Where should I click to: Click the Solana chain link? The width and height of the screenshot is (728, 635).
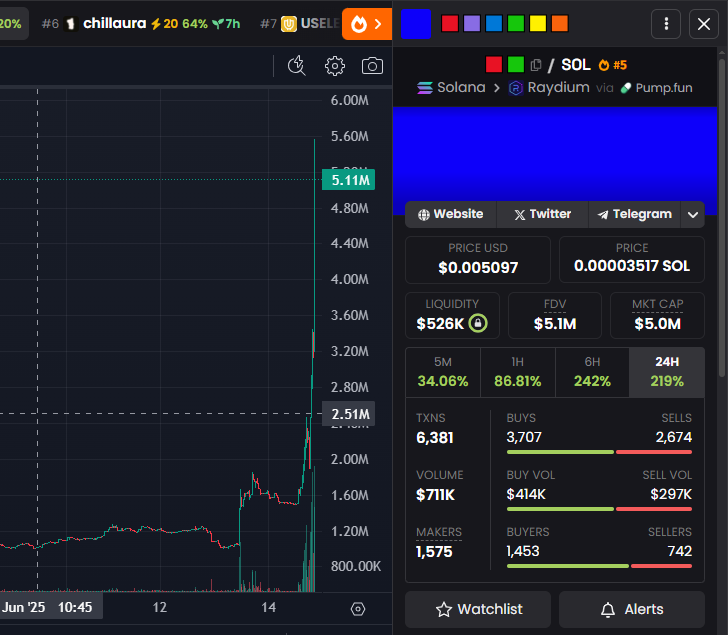point(451,87)
